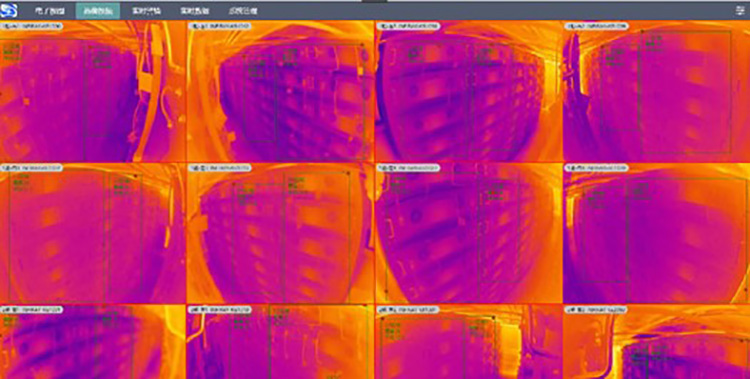This screenshot has height=379, width=750.
Task: Select the last thermal feed in the middle row
Action: (x=657, y=234)
